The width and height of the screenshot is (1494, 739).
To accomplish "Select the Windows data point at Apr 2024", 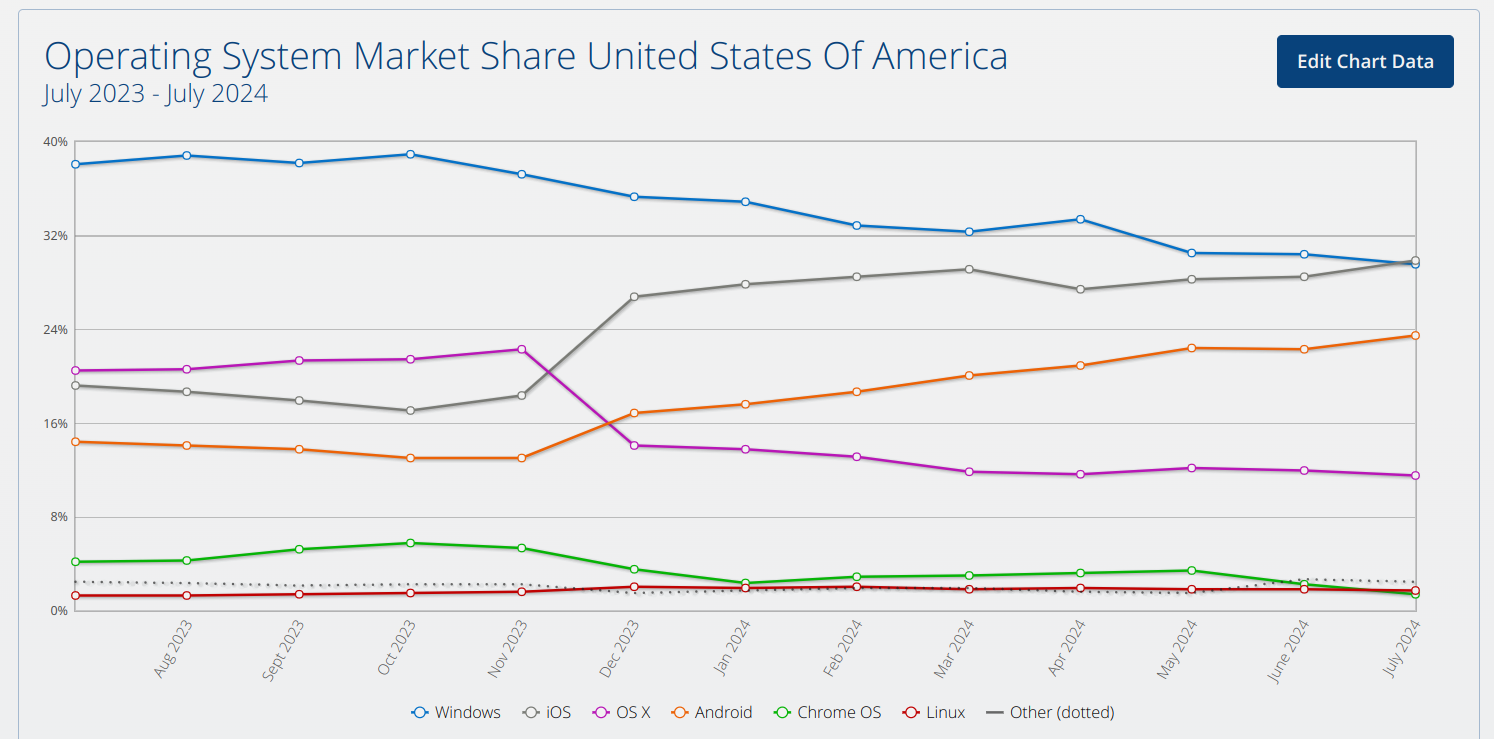I will pyautogui.click(x=1080, y=219).
